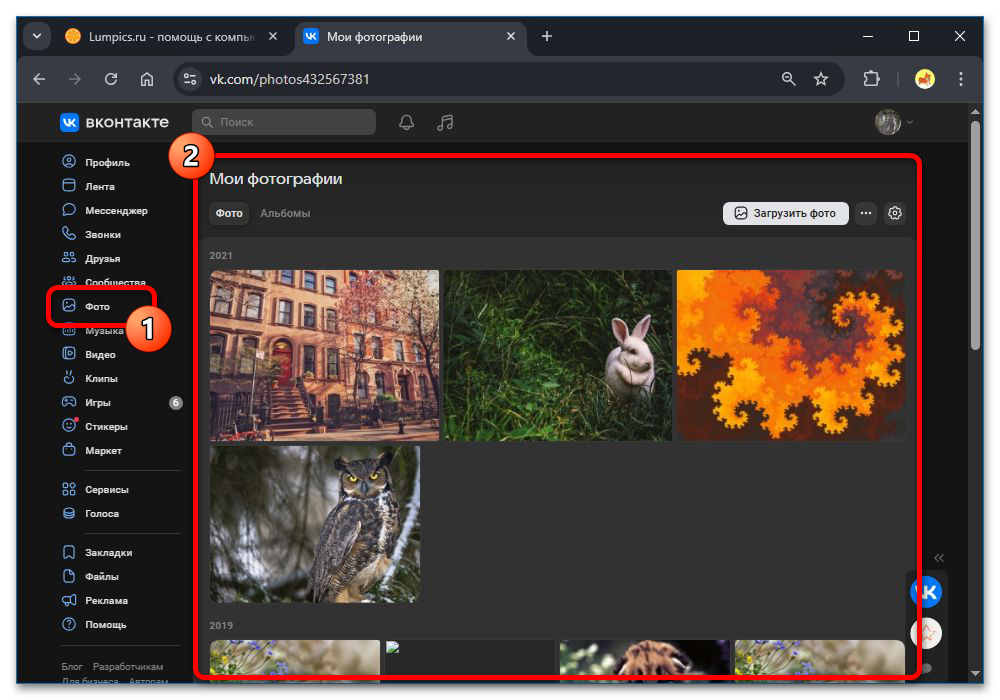Screen dimensions: 1000x700
Task: Click the ВКонтакте logo
Action: pyautogui.click(x=115, y=122)
